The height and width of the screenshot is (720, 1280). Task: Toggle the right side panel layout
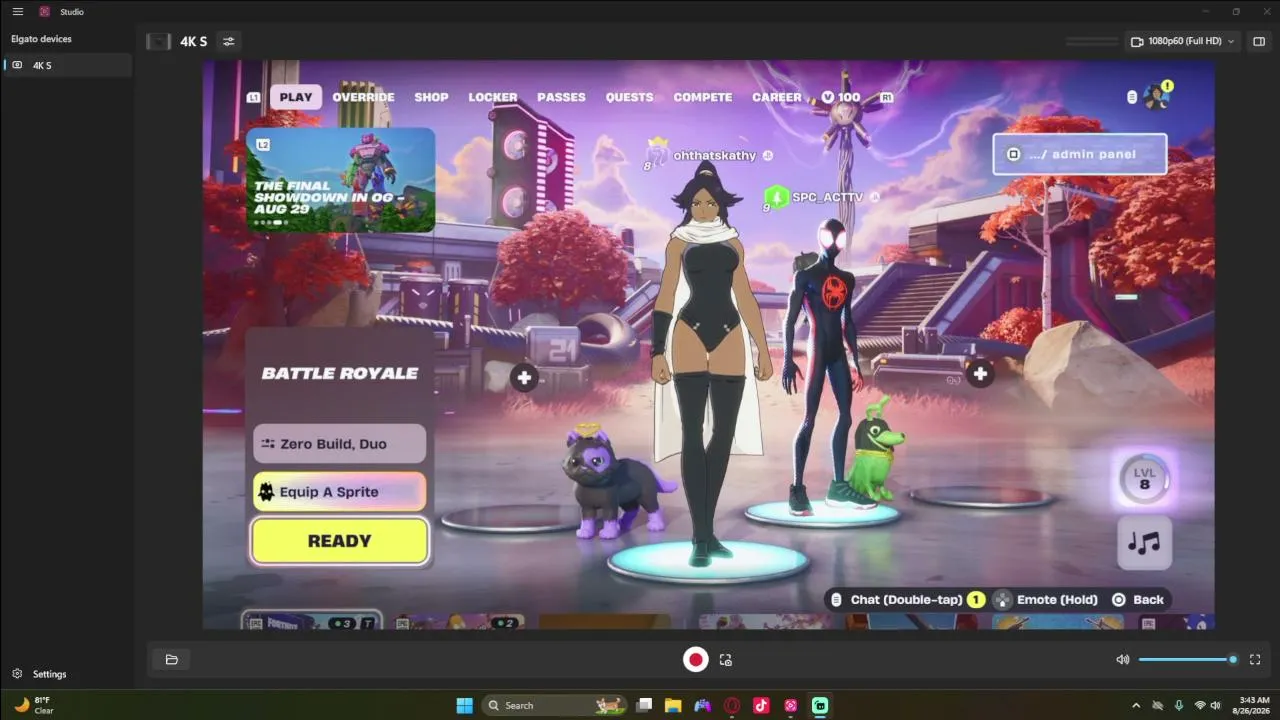click(1259, 41)
